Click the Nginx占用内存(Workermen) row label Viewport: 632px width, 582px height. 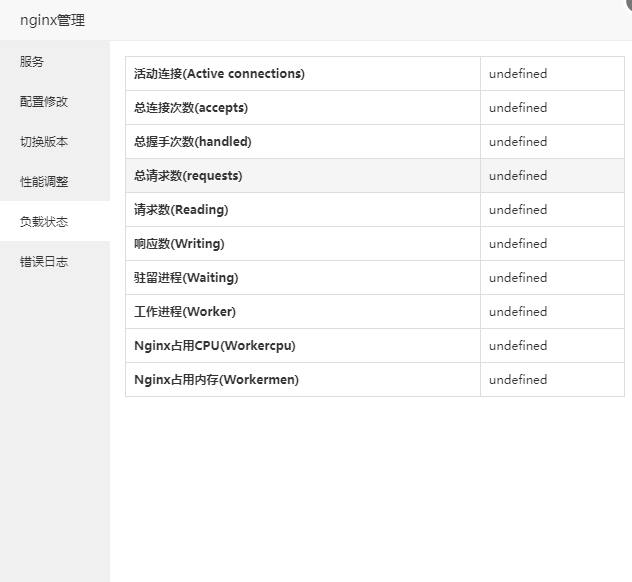pos(216,380)
